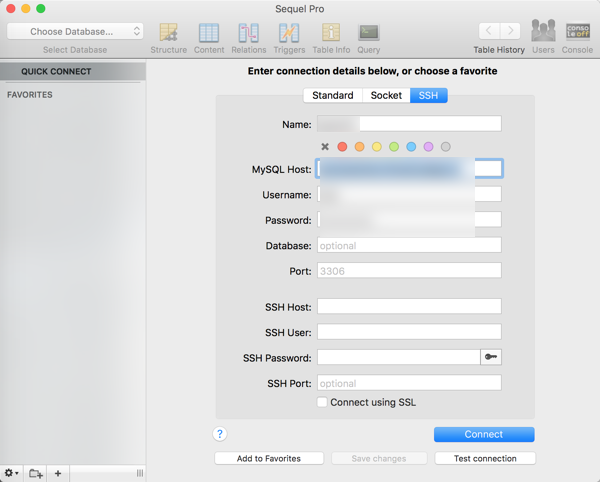
Task: Pick the gray color label
Action: pyautogui.click(x=445, y=147)
